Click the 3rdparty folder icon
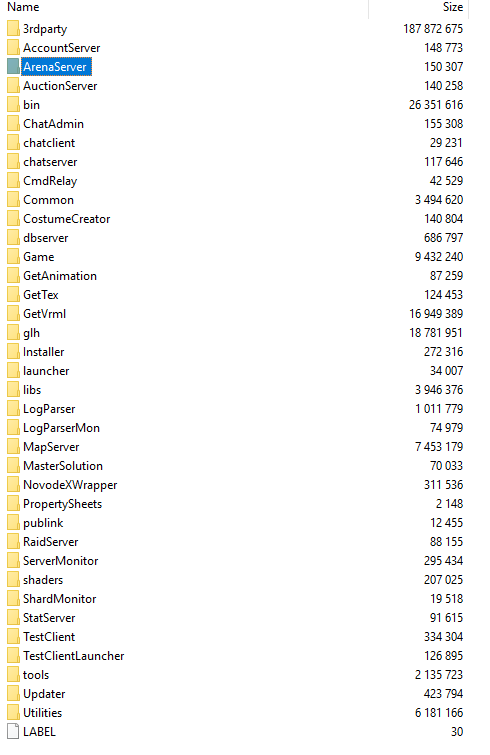Screen dimensions: 490x755 click(x=13, y=29)
